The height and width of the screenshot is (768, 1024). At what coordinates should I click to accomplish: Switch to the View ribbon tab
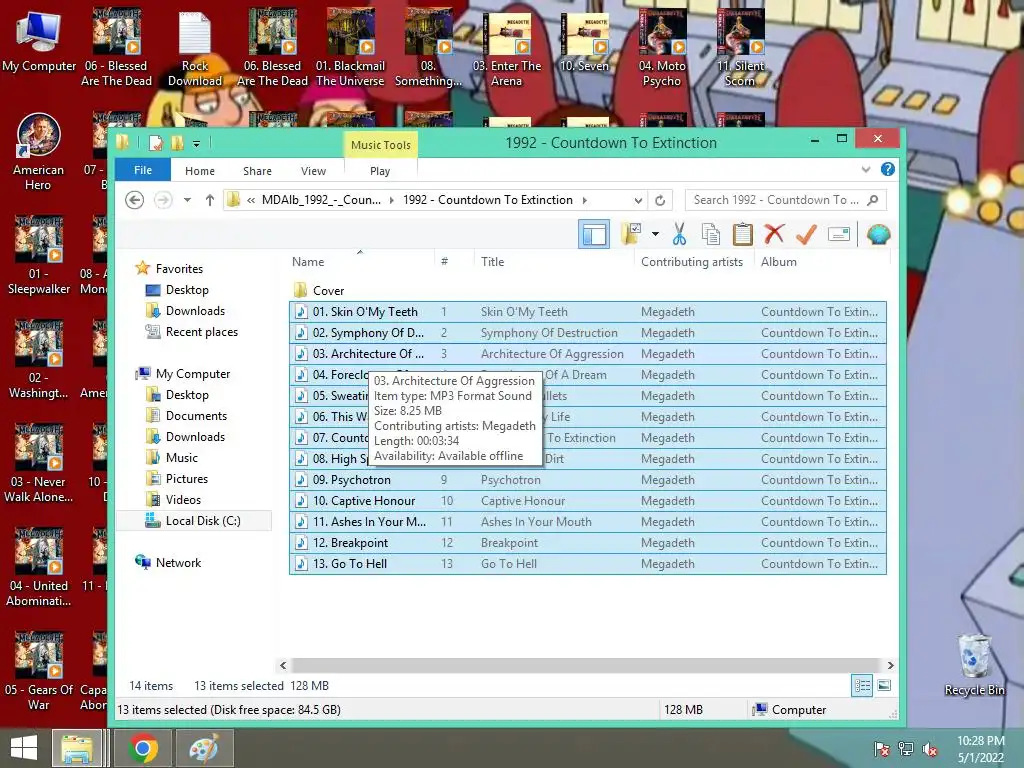point(313,170)
